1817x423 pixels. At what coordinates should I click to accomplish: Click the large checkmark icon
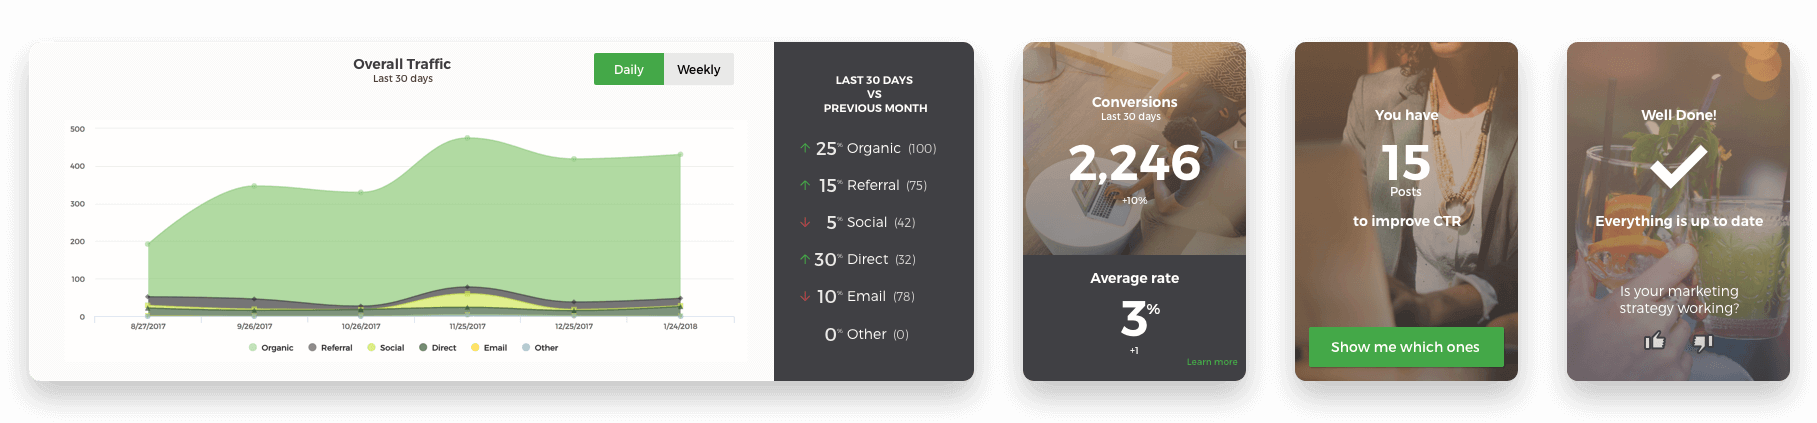tap(1678, 166)
